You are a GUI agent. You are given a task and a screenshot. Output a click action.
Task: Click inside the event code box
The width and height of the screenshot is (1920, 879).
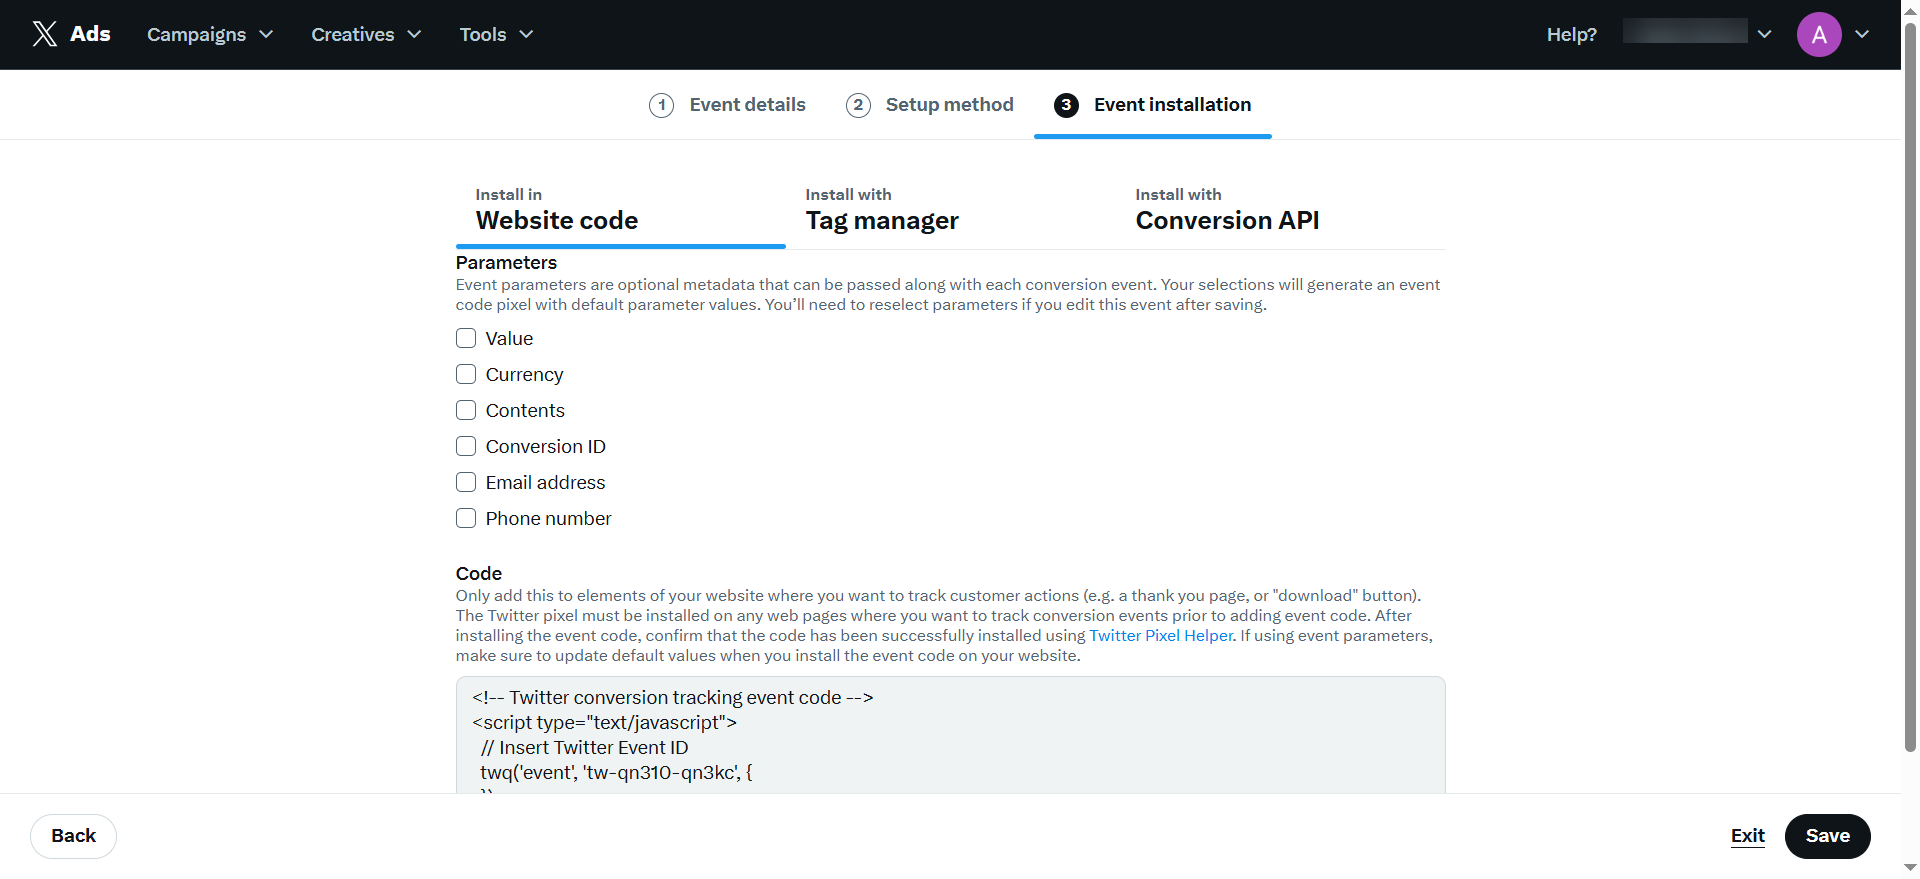click(x=950, y=735)
